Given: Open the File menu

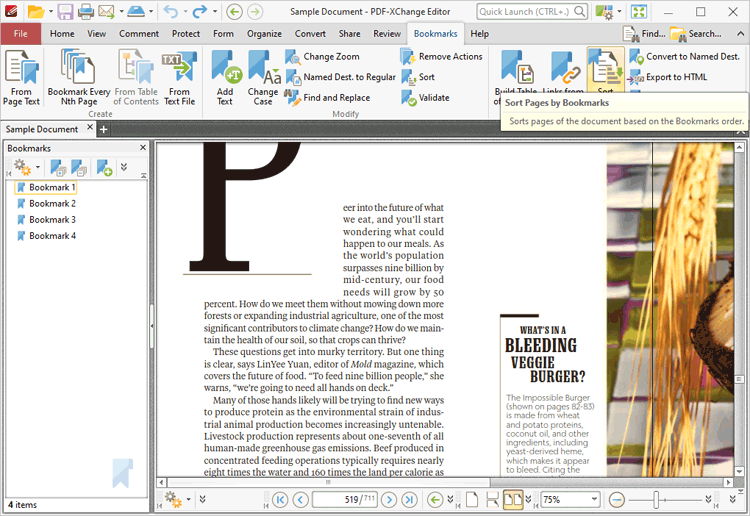Looking at the screenshot, I should click(21, 33).
